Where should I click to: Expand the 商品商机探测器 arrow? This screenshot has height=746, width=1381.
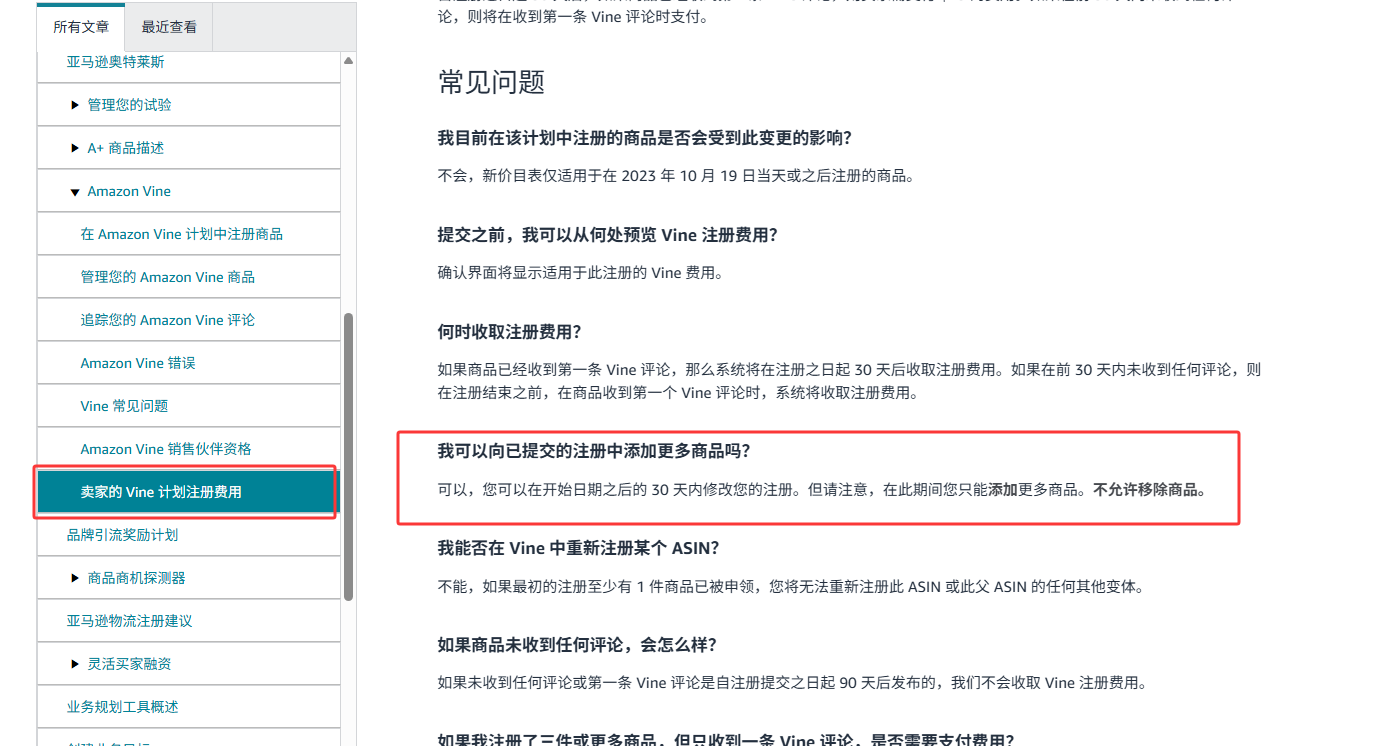pyautogui.click(x=75, y=578)
